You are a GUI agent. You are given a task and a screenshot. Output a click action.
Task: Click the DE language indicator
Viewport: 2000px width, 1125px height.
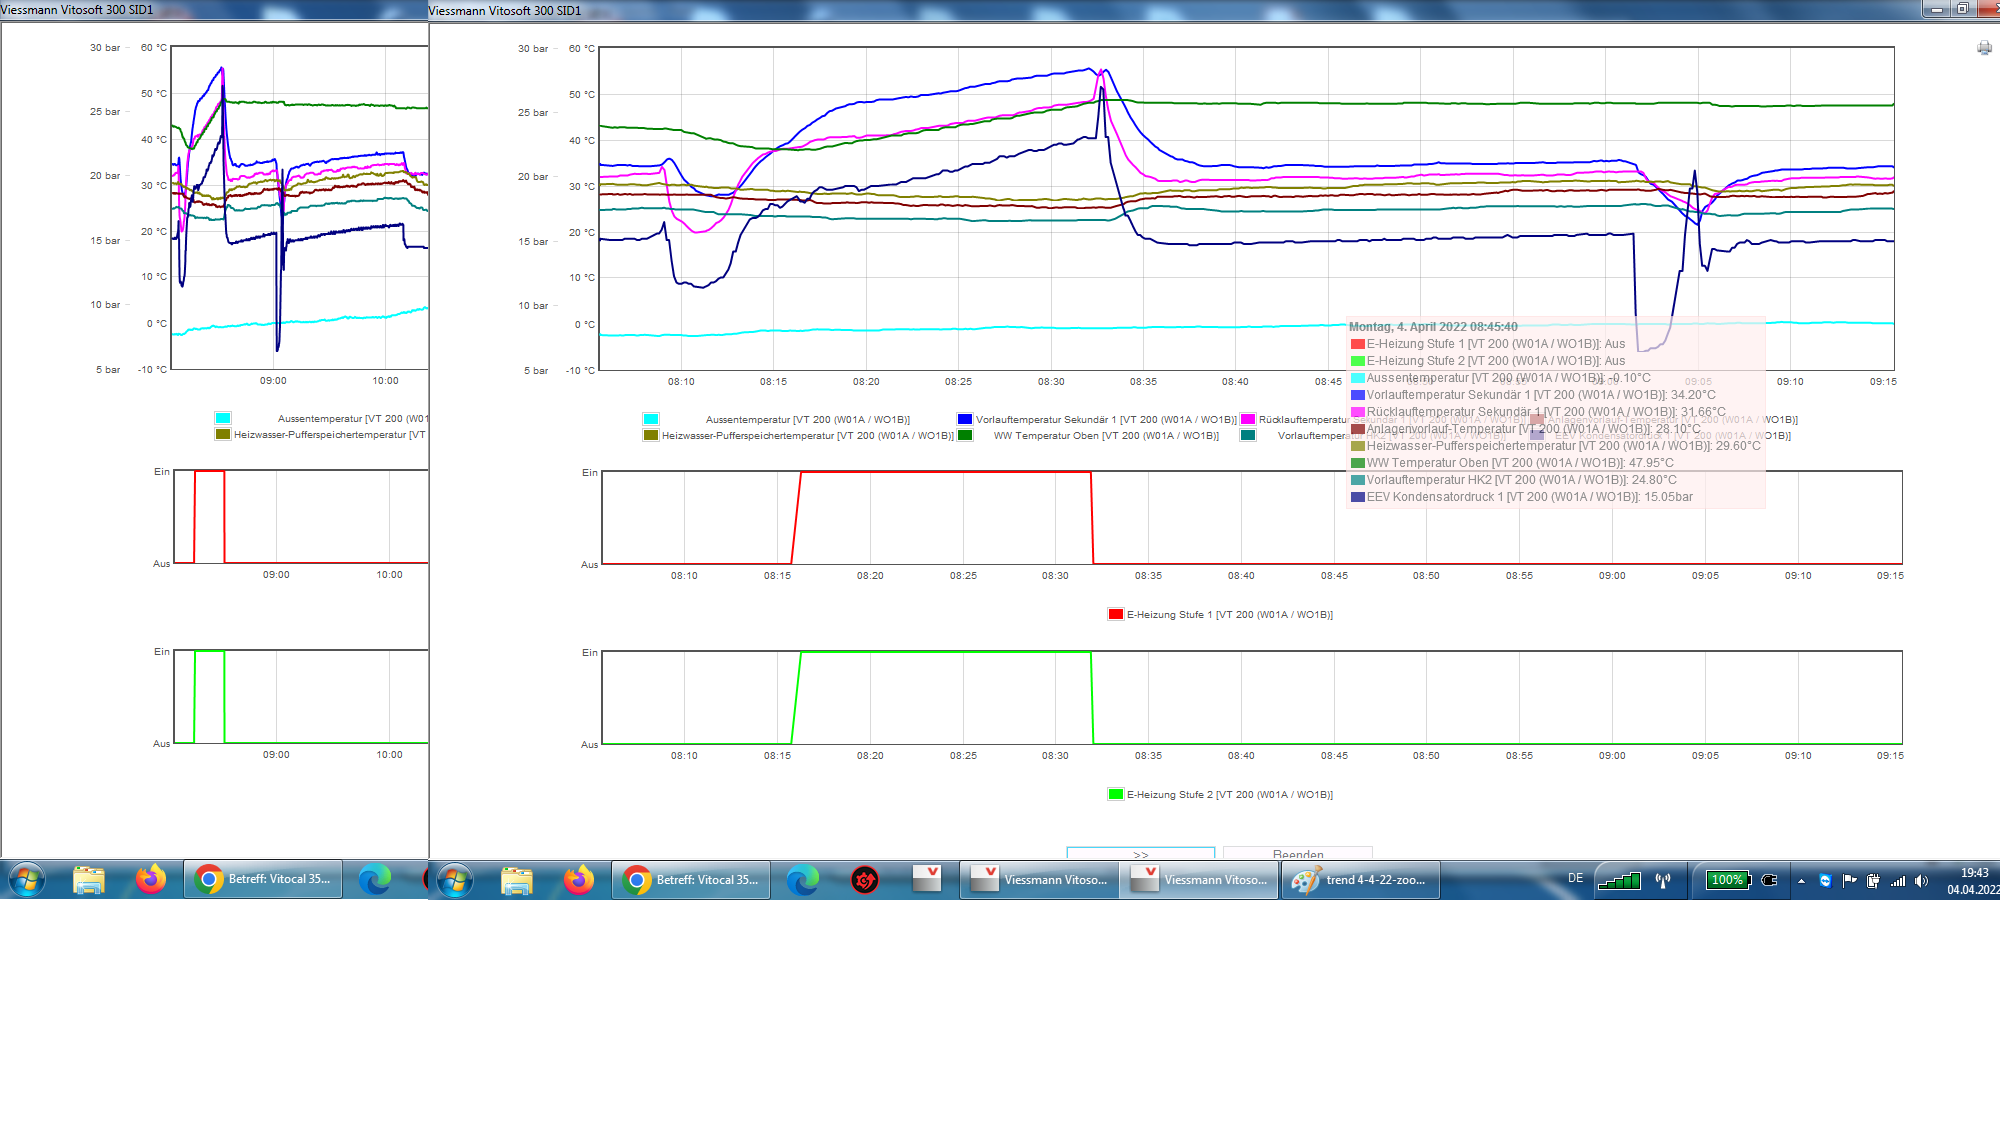click(1575, 878)
